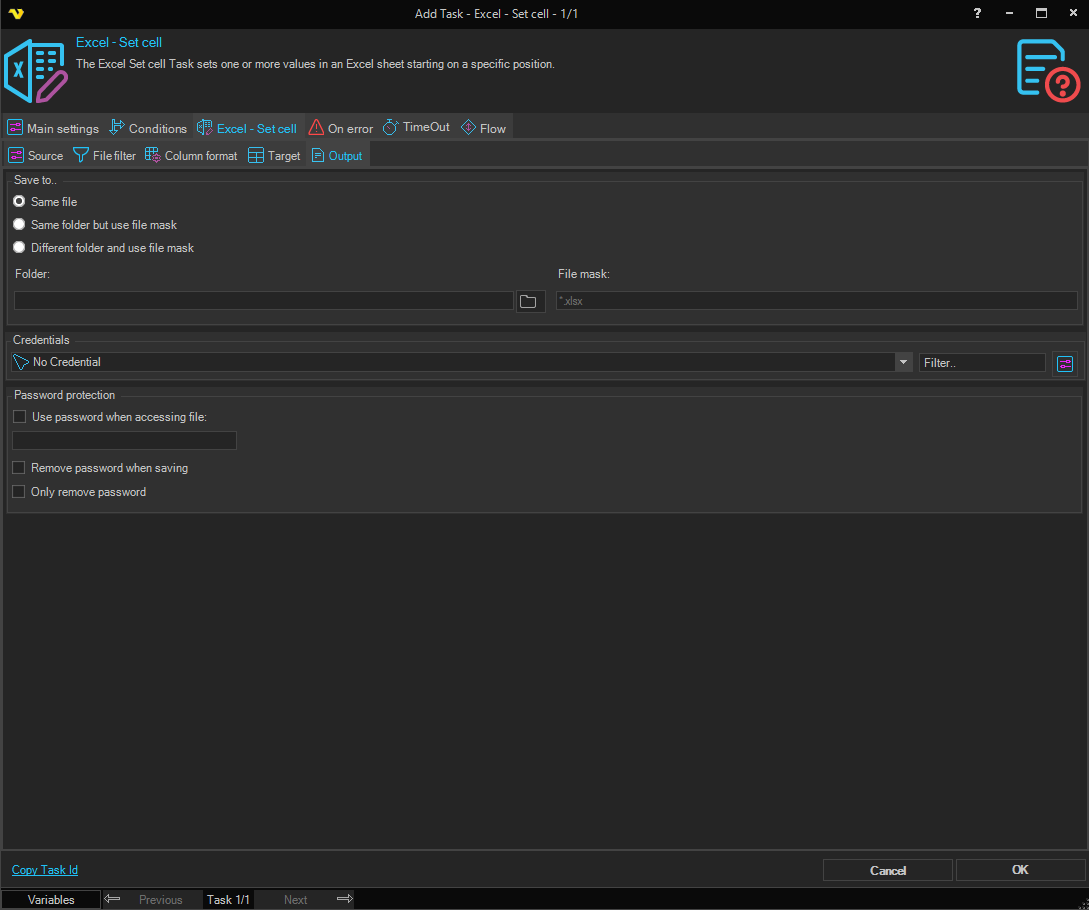This screenshot has width=1089, height=910.
Task: Click the help document icon at top right
Action: (x=1047, y=70)
